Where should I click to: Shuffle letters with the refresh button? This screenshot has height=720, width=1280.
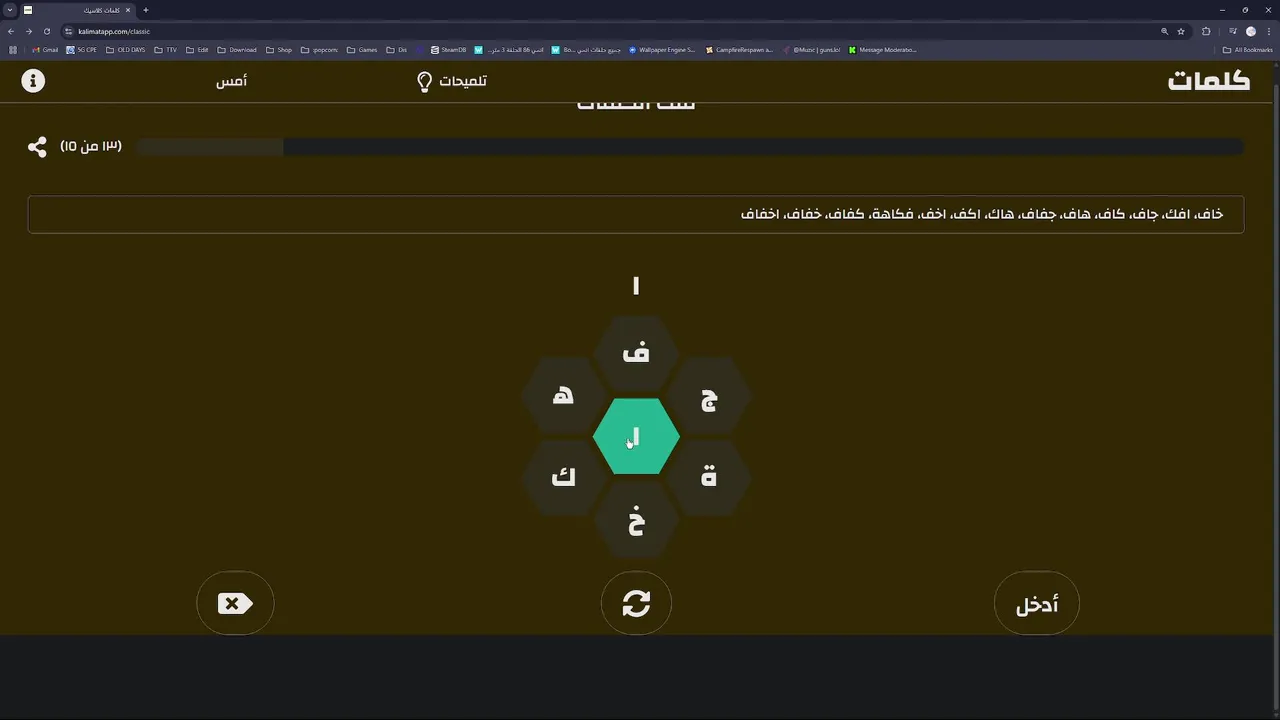point(636,603)
